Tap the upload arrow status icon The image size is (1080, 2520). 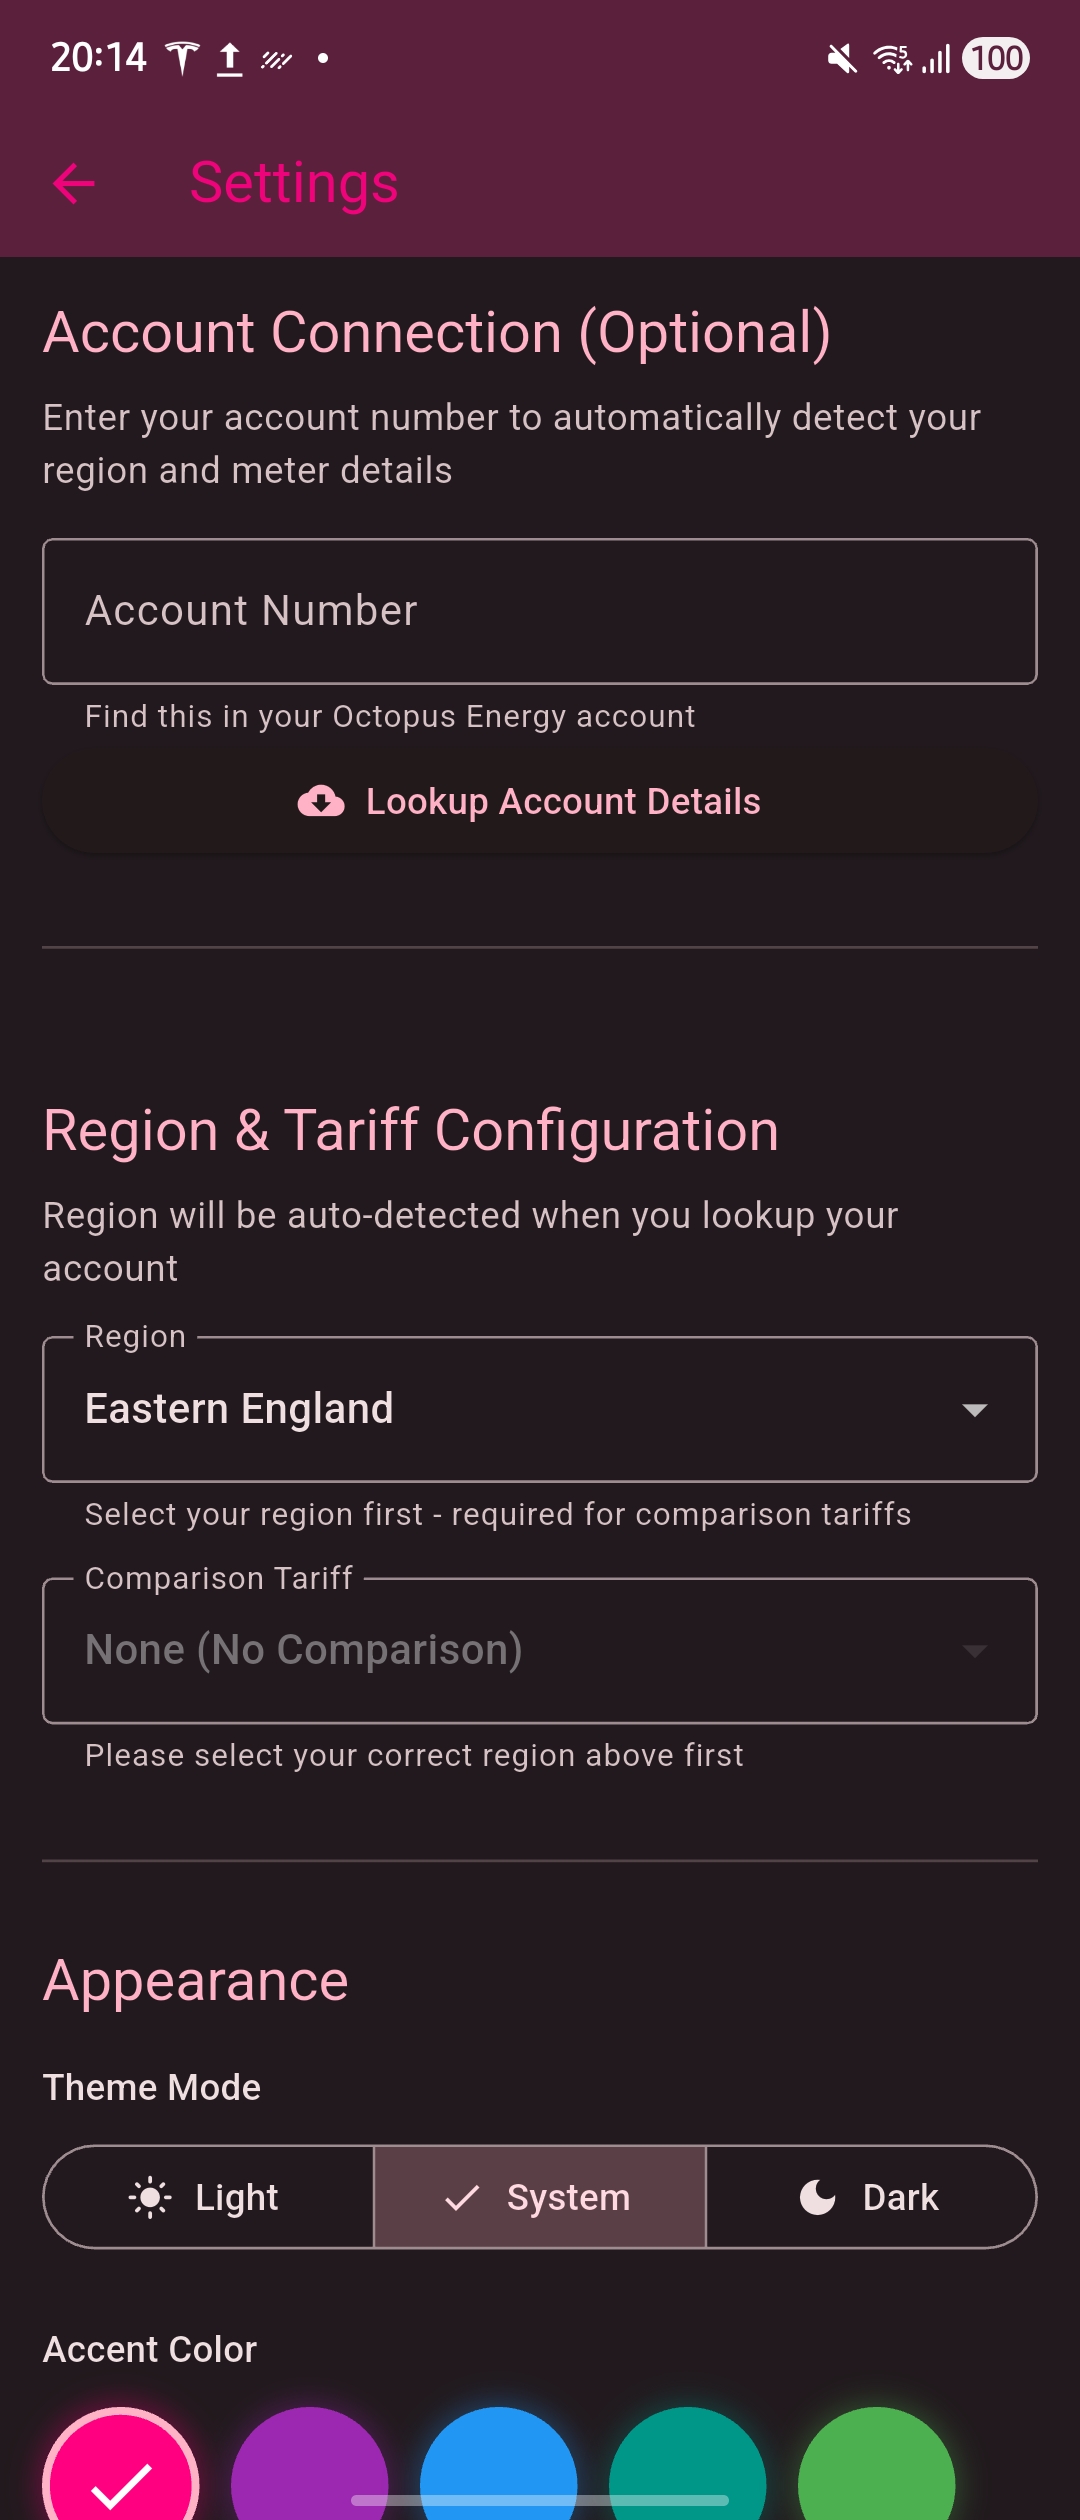tap(228, 58)
